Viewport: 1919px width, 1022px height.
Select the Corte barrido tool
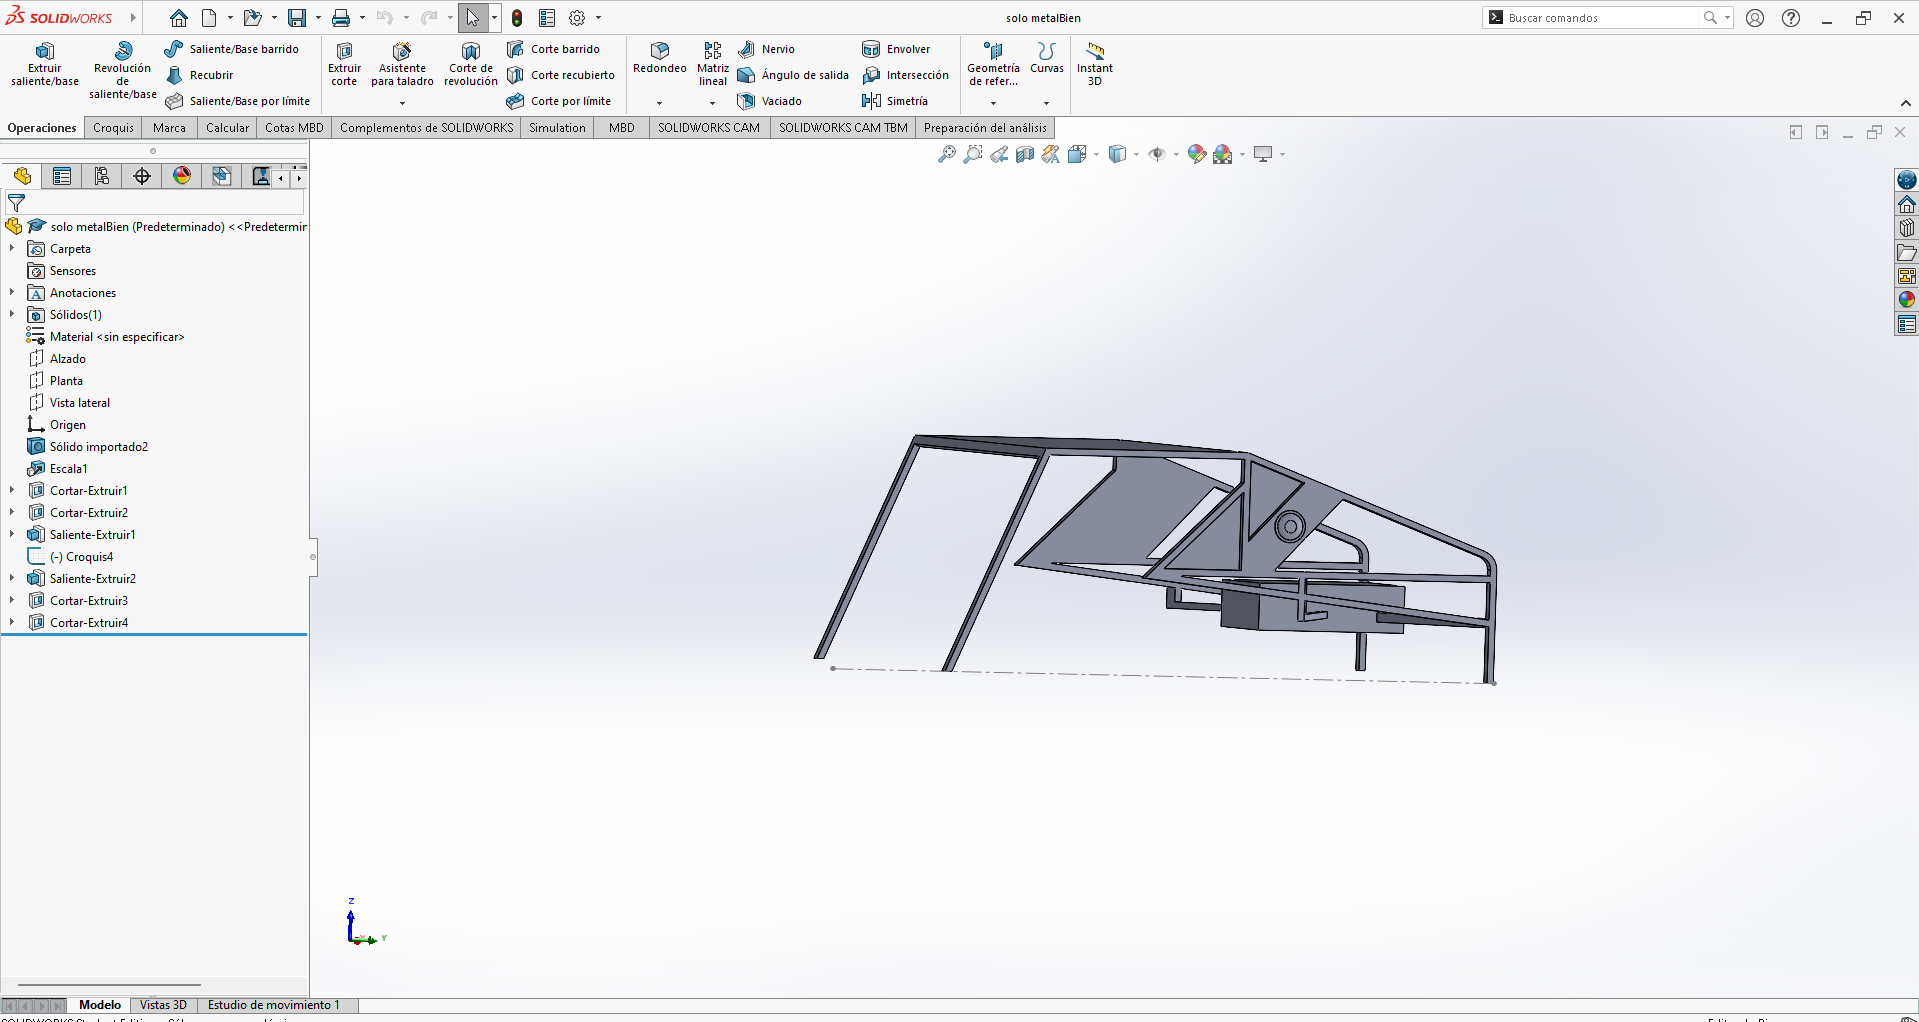pyautogui.click(x=553, y=49)
